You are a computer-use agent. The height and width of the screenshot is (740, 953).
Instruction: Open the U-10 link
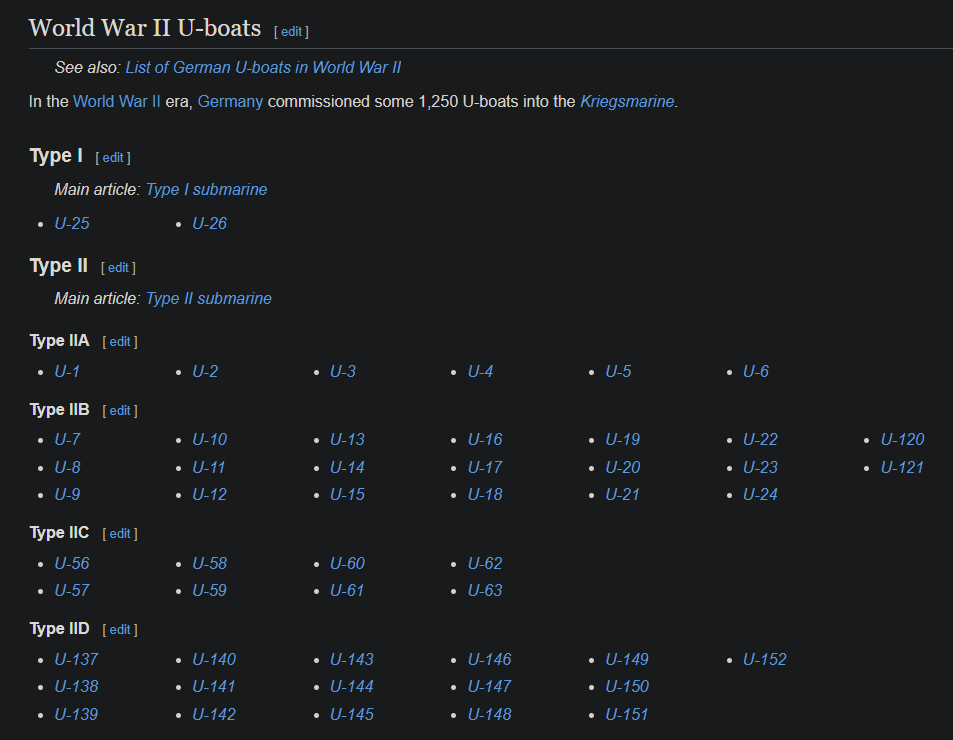pos(210,440)
